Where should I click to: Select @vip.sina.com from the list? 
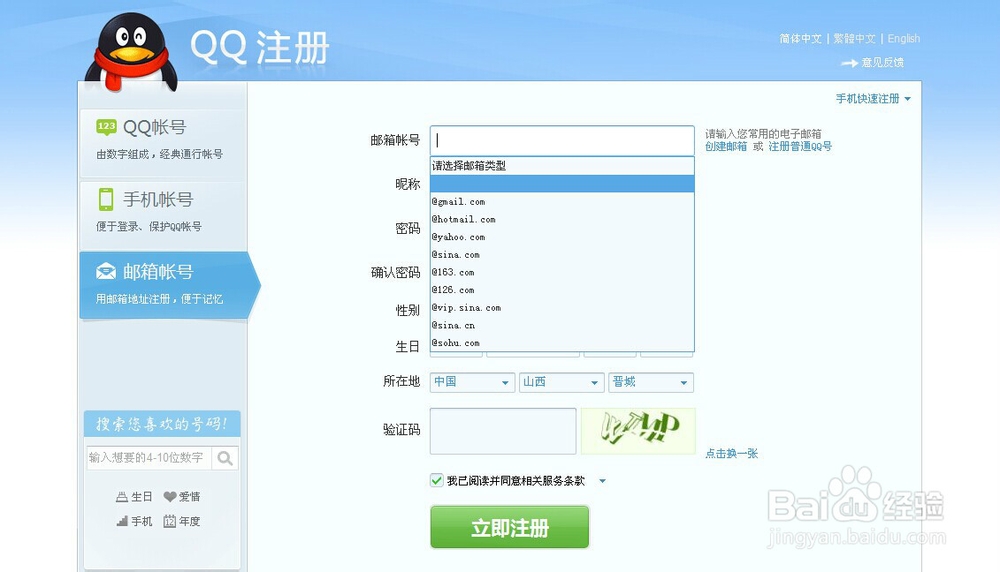pos(562,307)
